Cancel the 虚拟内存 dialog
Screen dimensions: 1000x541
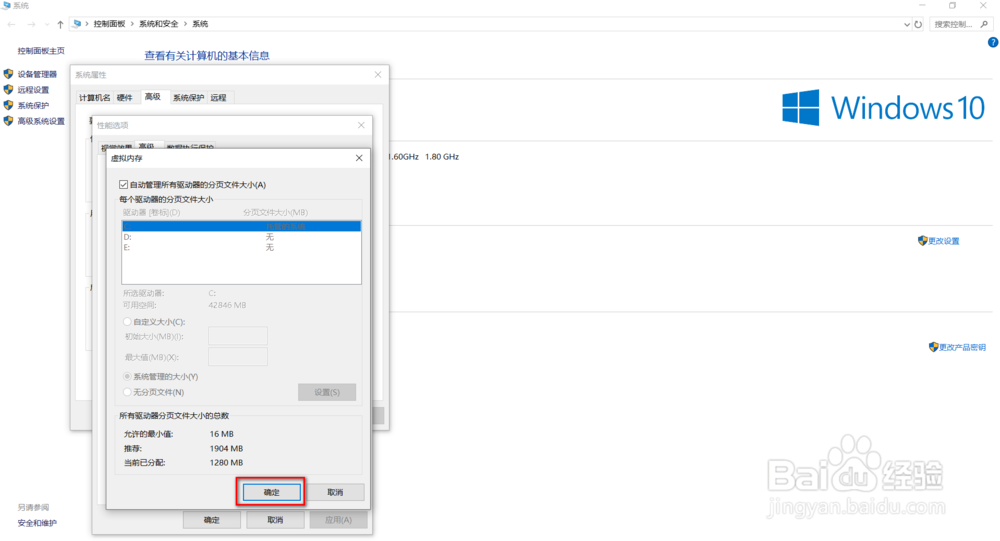coord(335,492)
